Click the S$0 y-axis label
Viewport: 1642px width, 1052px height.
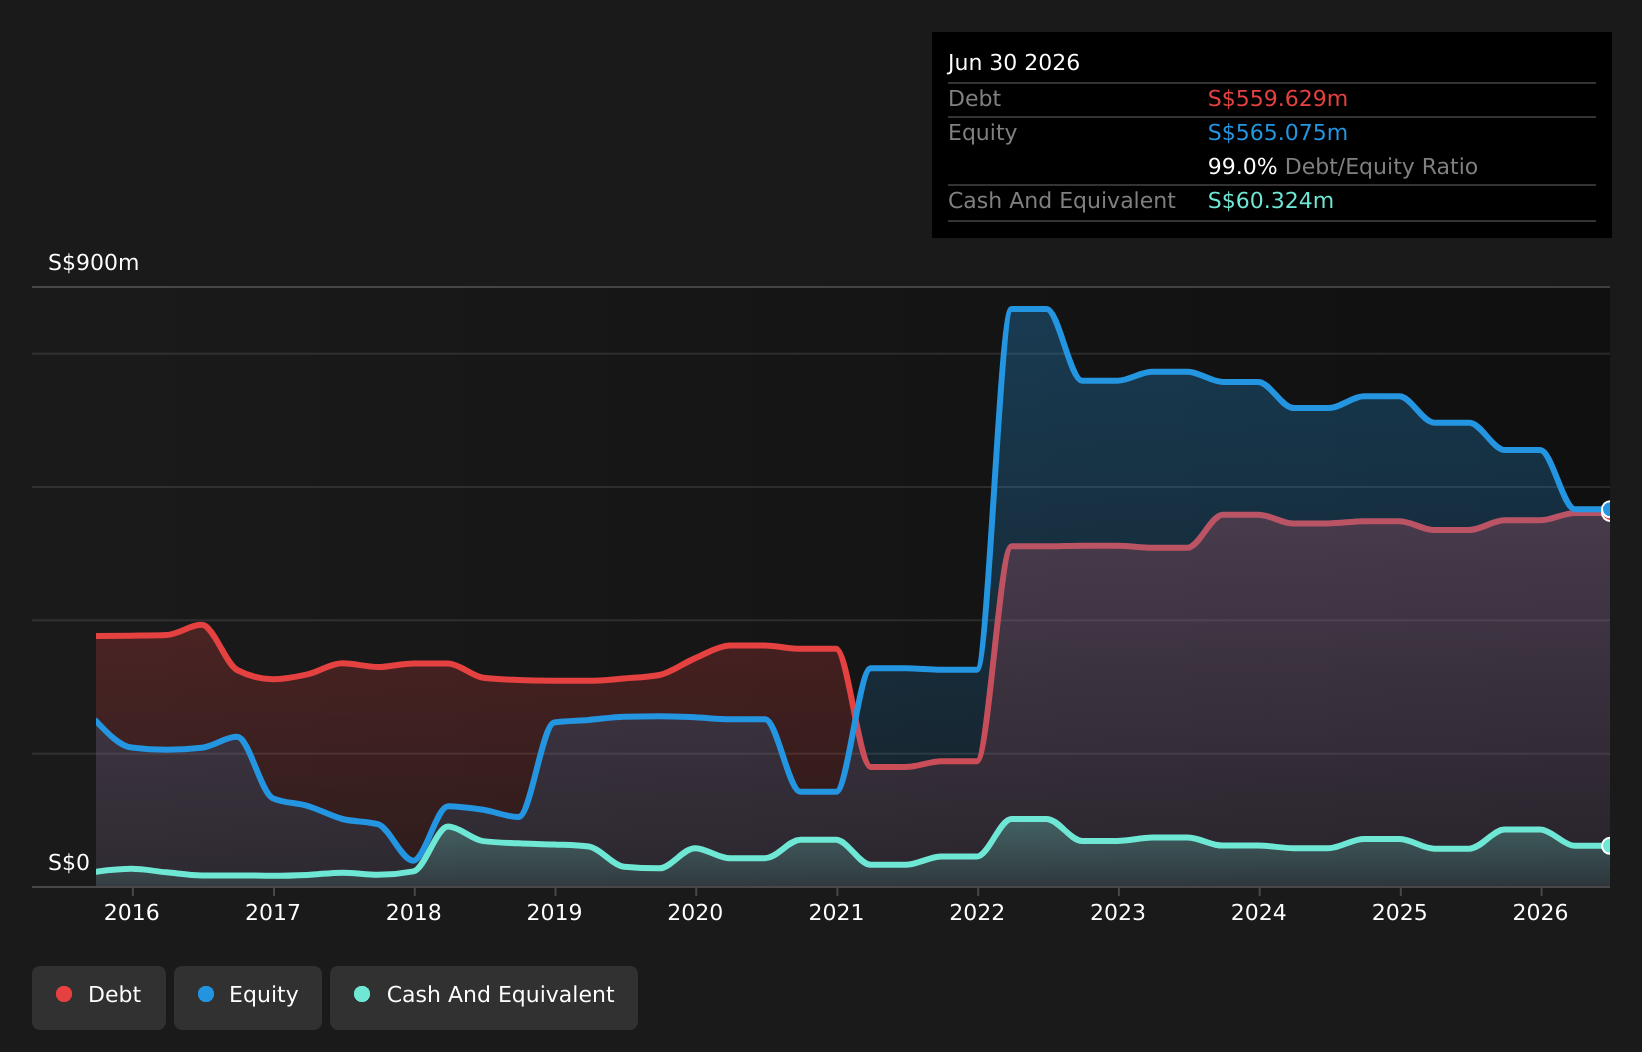[69, 863]
